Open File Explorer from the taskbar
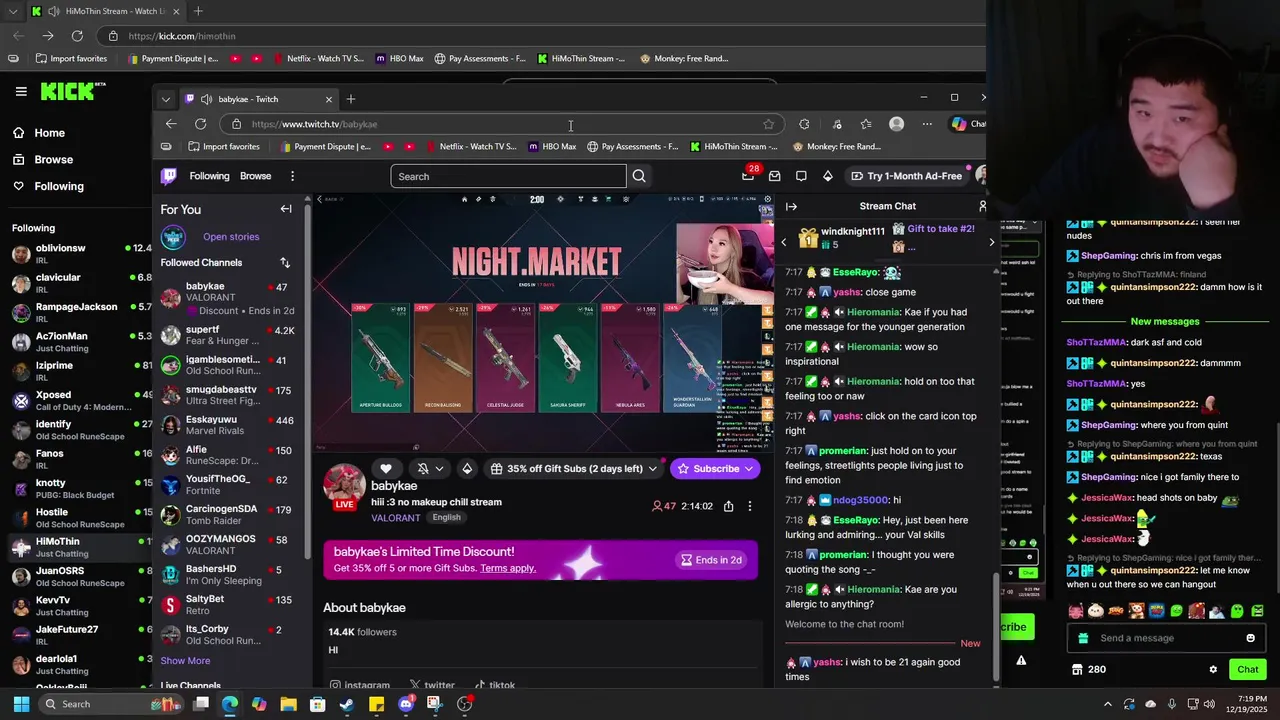 [288, 704]
